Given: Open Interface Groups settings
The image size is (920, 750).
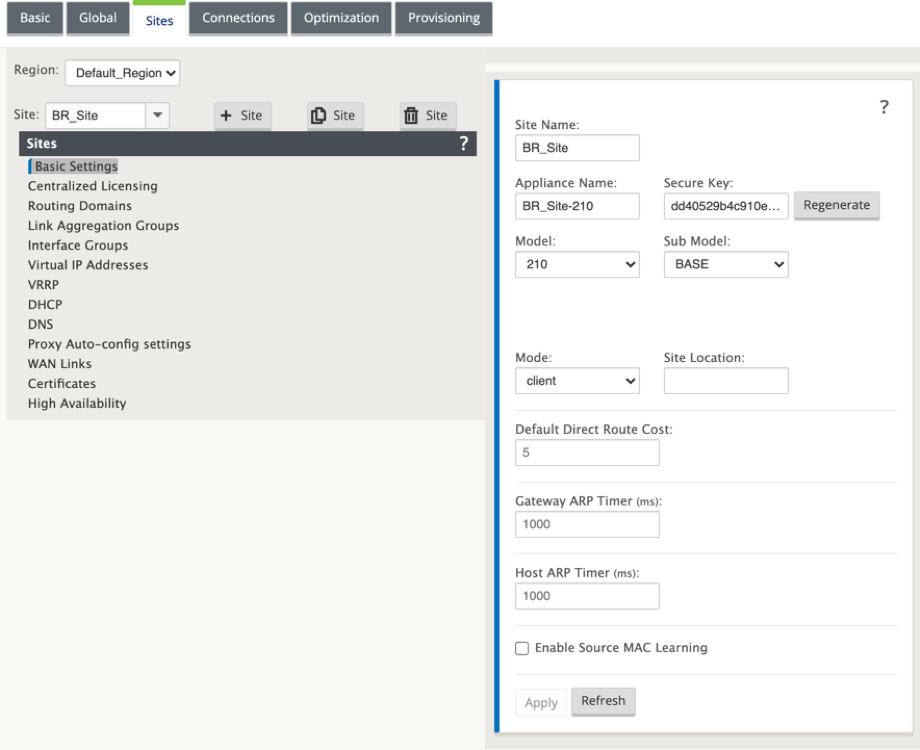Looking at the screenshot, I should [78, 245].
